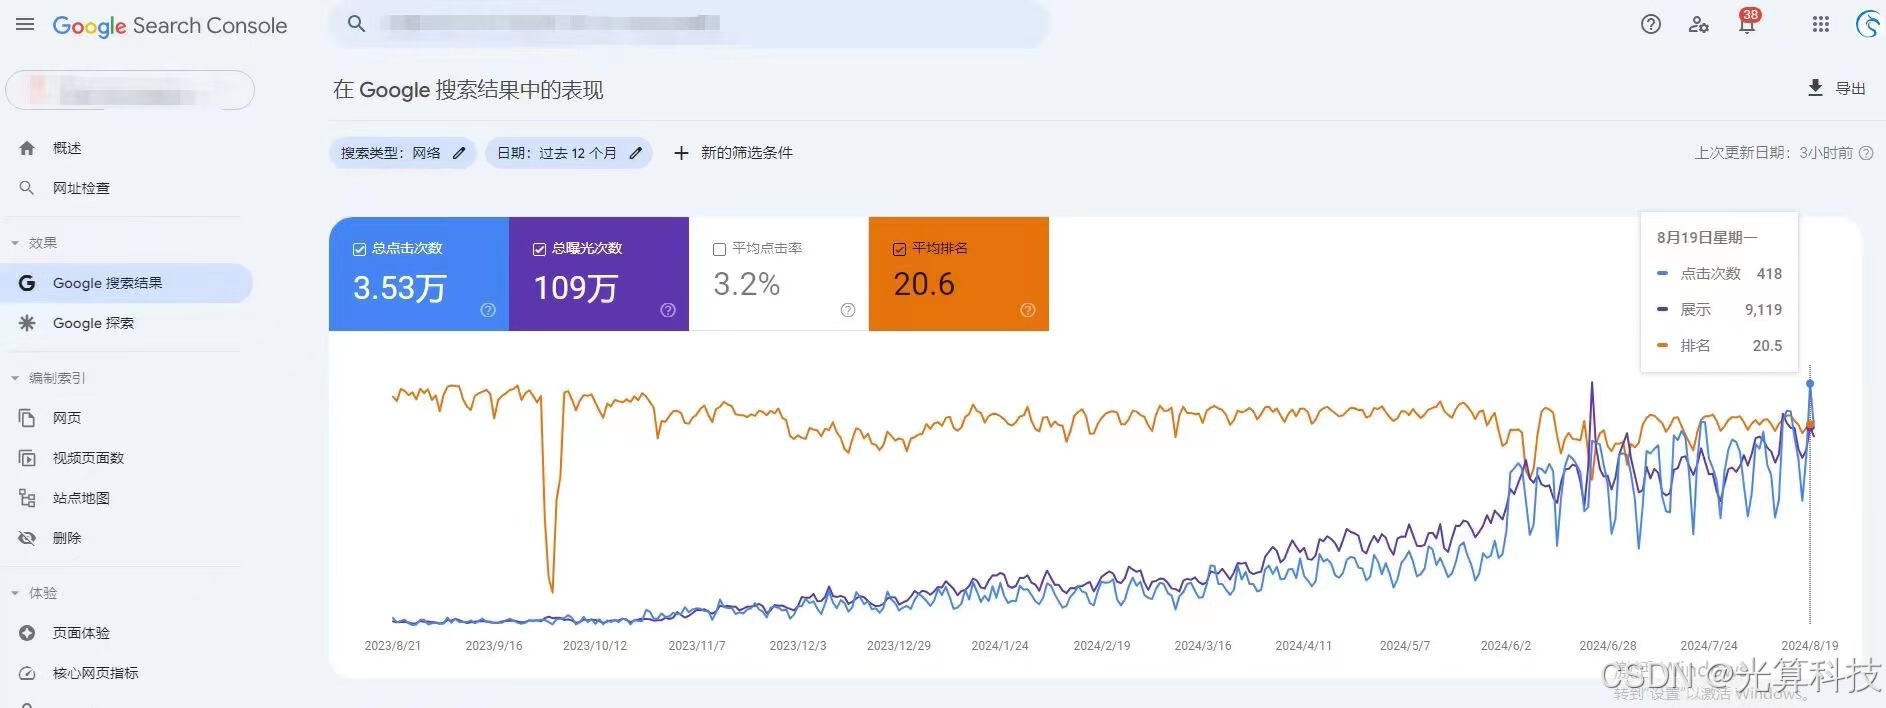Click the Google Search Console logo
Viewport: 1886px width, 708px height.
[x=170, y=25]
